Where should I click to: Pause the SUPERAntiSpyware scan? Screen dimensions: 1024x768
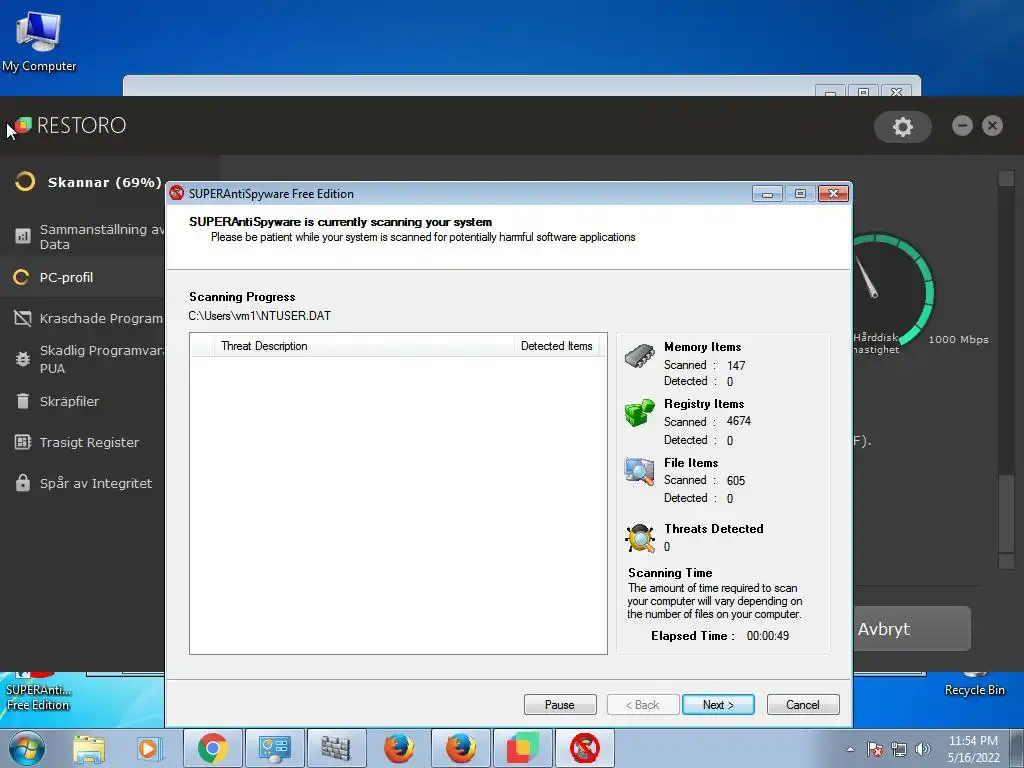(560, 705)
